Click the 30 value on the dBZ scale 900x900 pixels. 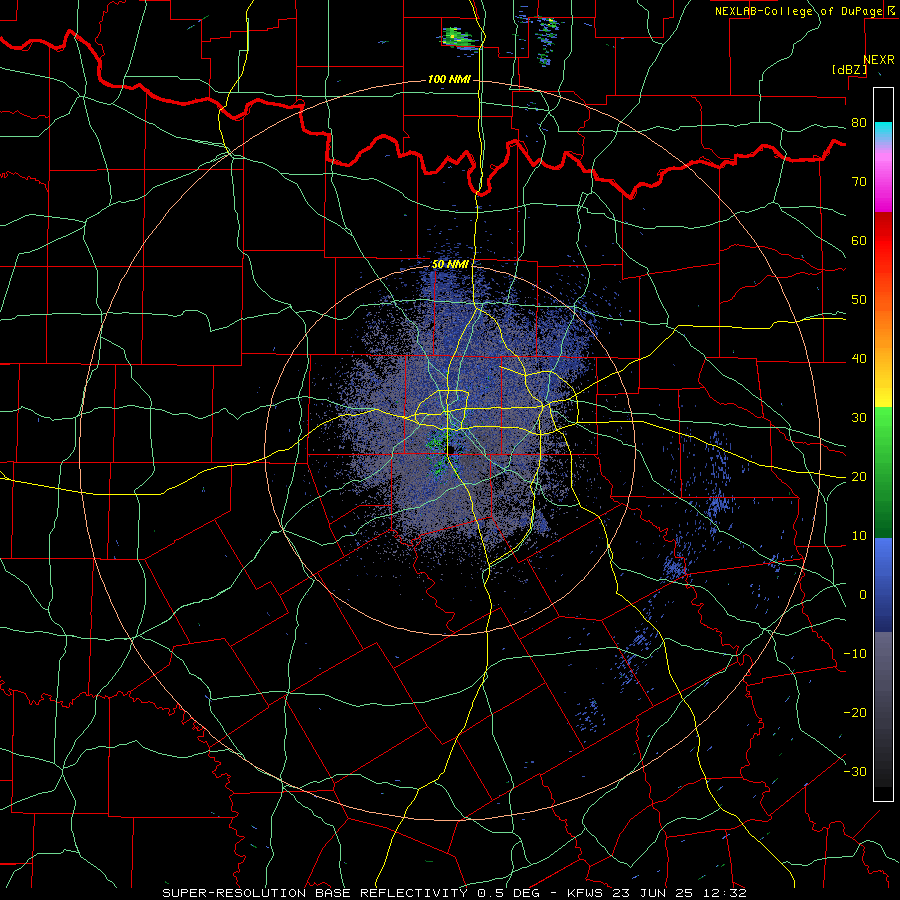click(x=859, y=418)
